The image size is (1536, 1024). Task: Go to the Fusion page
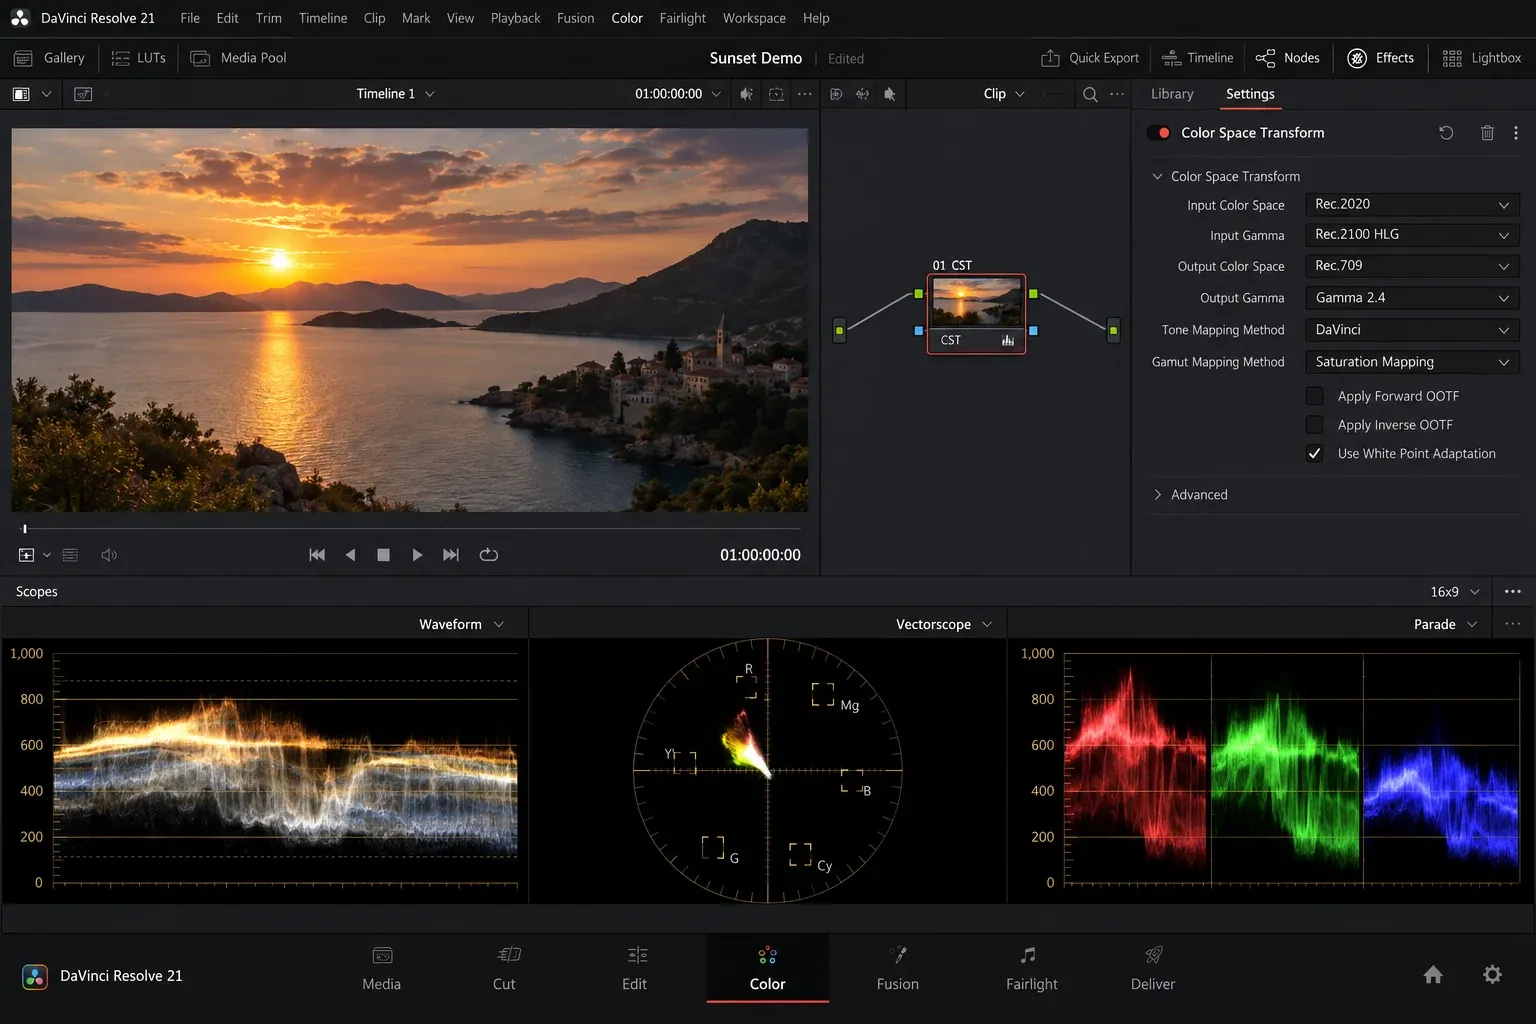pyautogui.click(x=897, y=969)
